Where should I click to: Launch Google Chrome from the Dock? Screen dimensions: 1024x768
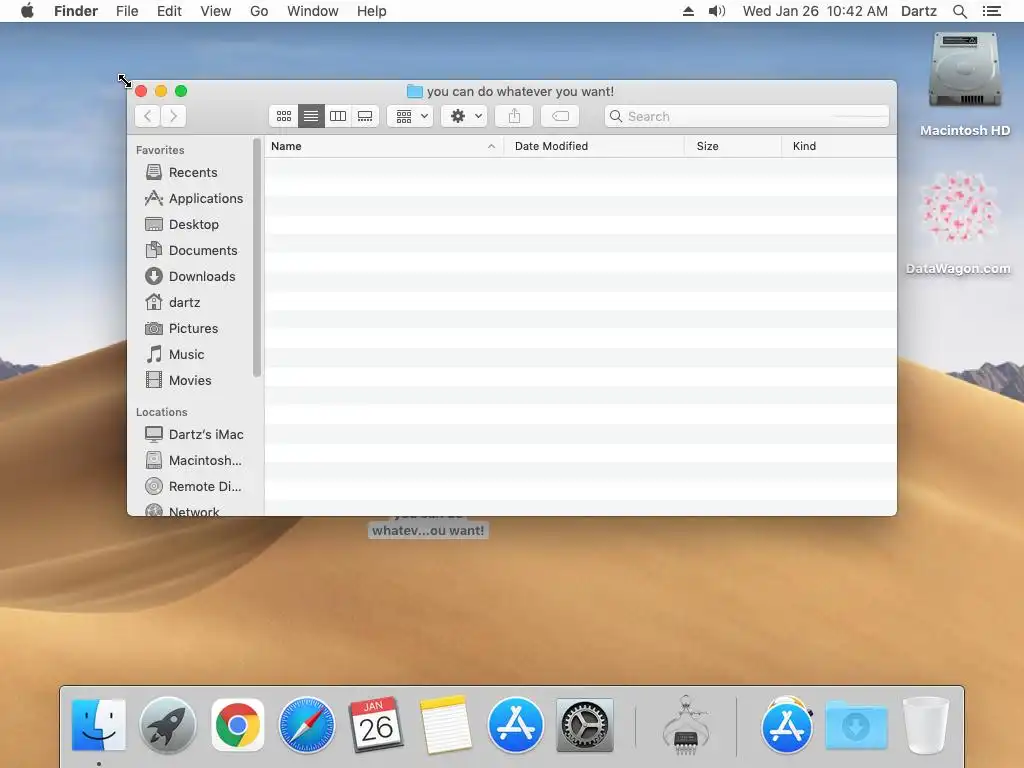point(238,725)
